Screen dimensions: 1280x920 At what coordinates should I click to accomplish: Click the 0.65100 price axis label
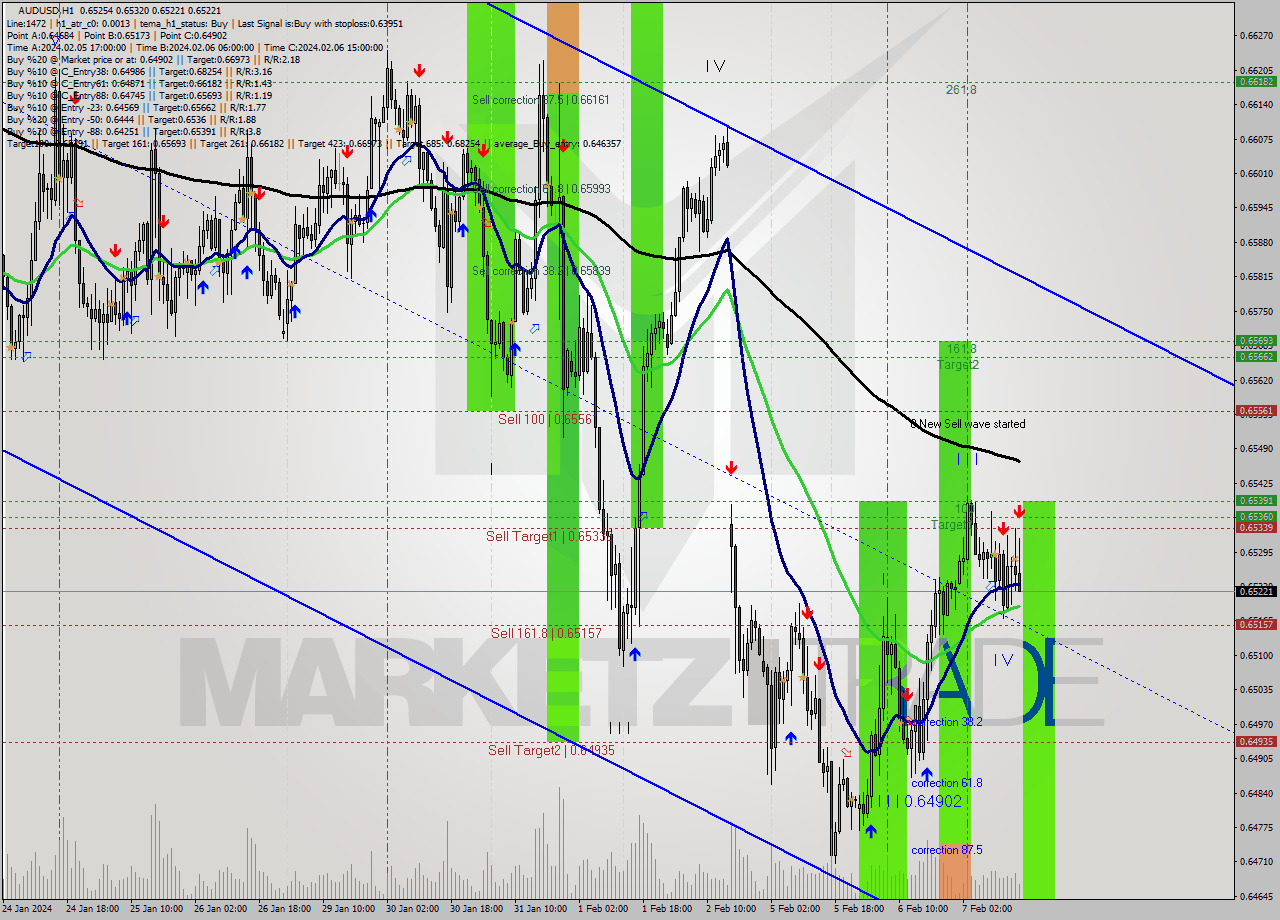tap(1255, 656)
